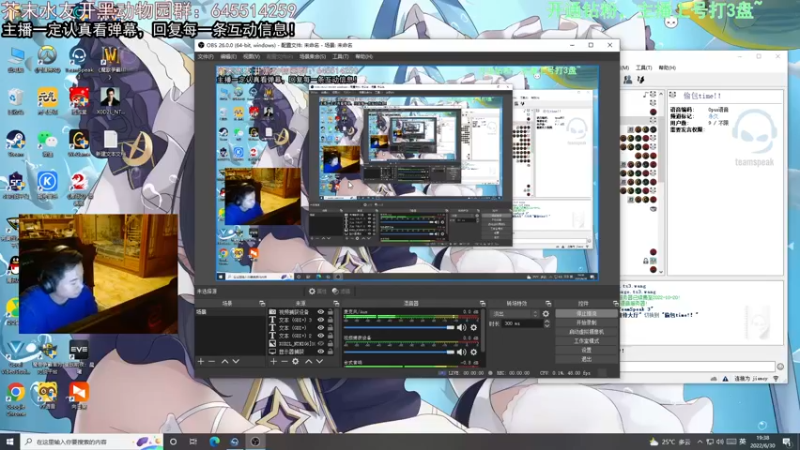800x450 pixels.
Task: Toggle lock on XDDZL image source
Action: pos(330,344)
